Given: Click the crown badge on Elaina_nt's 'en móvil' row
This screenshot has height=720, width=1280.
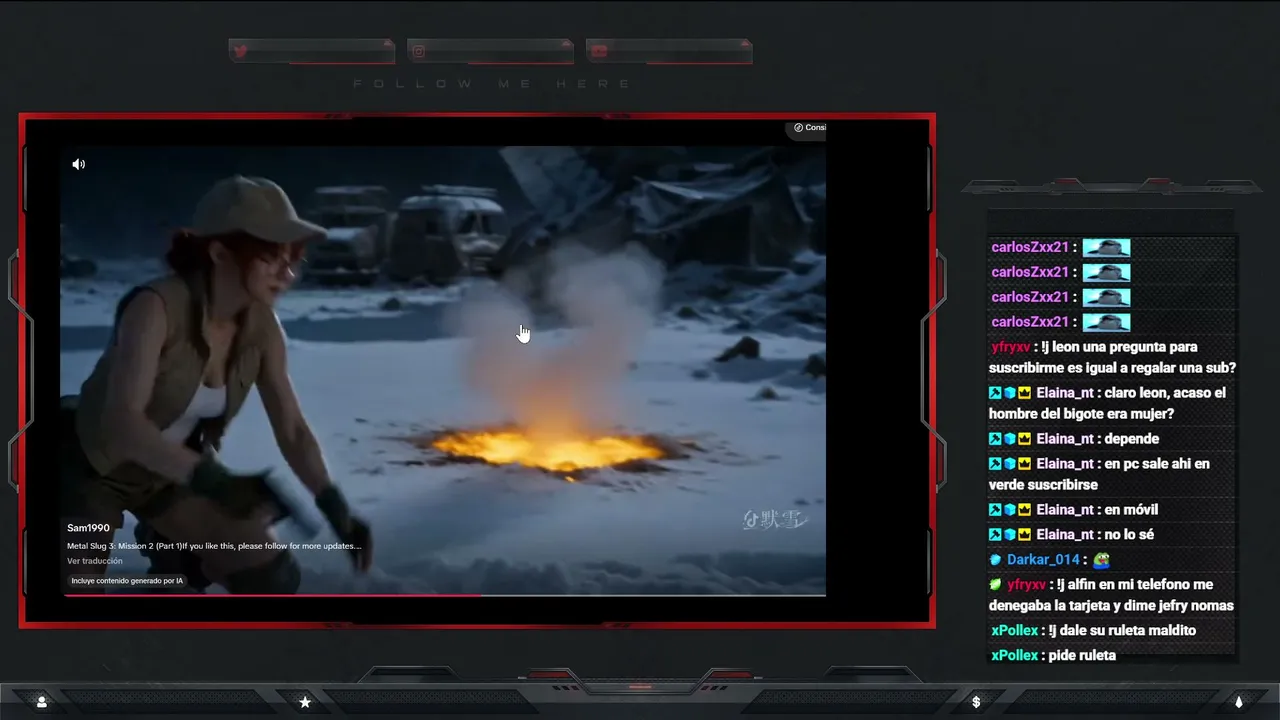Looking at the screenshot, I should (x=1024, y=510).
